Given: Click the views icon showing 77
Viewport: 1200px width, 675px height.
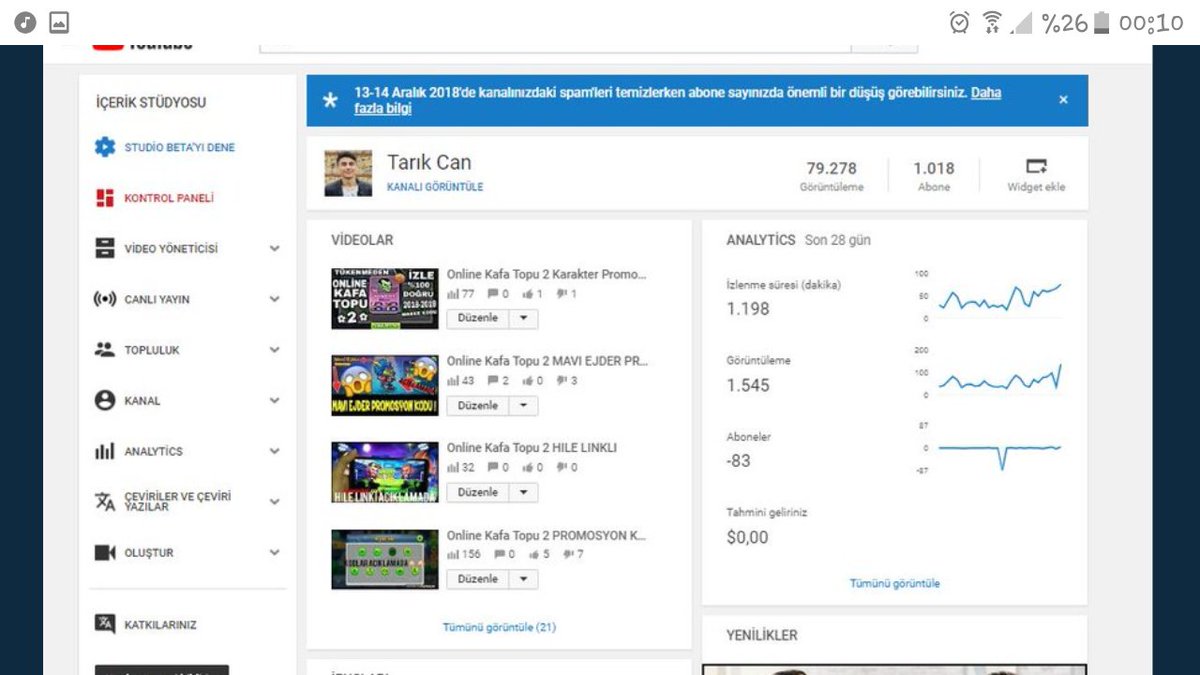Looking at the screenshot, I should click(x=453, y=294).
